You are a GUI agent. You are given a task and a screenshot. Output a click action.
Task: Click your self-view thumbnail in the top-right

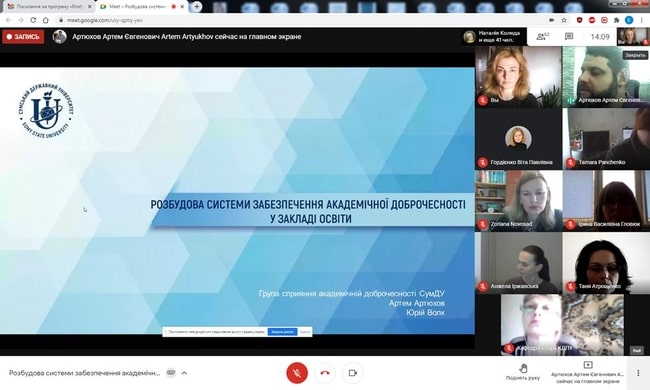coord(633,36)
